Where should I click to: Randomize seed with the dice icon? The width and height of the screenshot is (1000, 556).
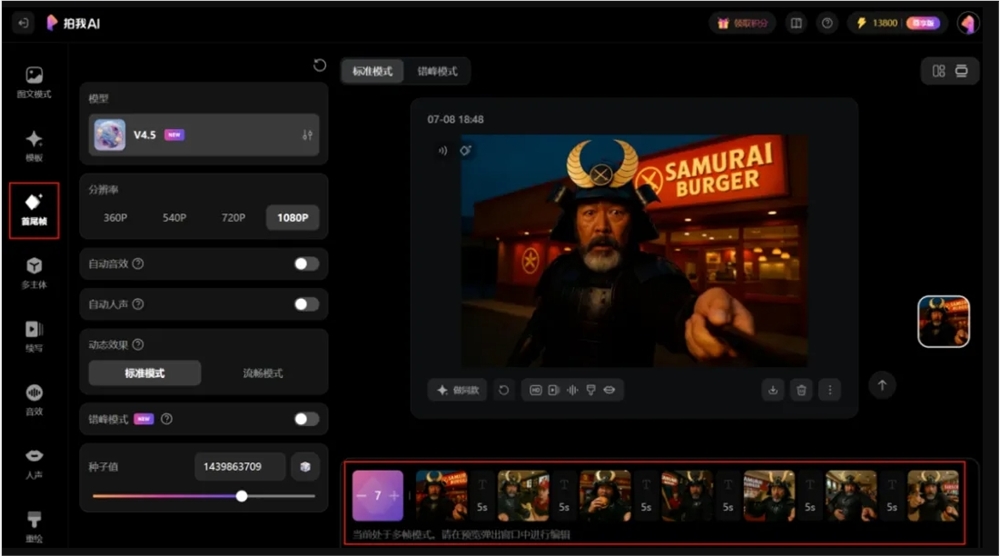click(x=305, y=466)
